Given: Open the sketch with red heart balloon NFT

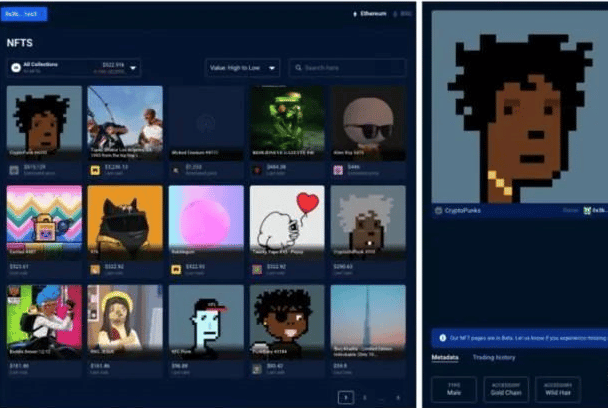Looking at the screenshot, I should [x=287, y=222].
